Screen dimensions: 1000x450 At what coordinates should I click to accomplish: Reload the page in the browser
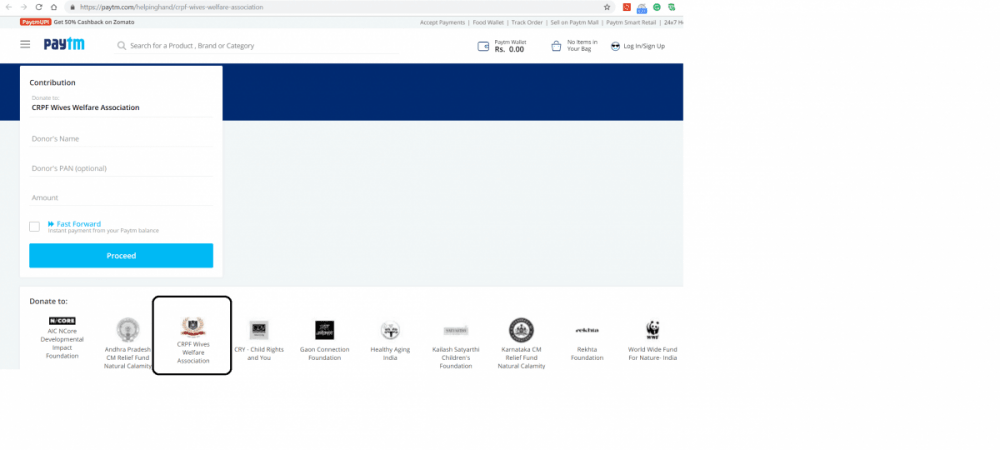coord(39,7)
